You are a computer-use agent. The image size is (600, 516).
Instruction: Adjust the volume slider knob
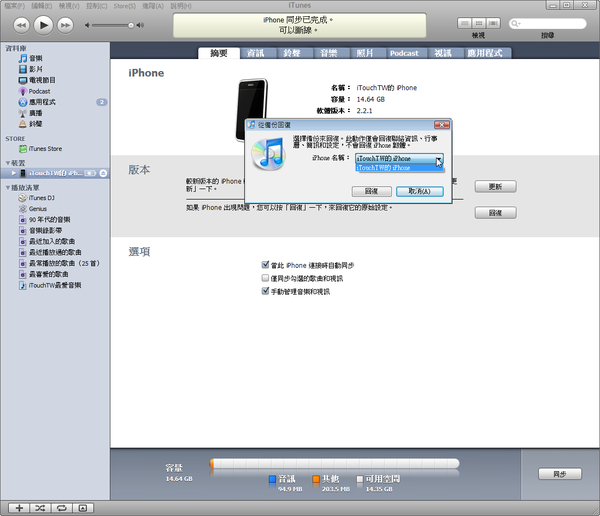(x=131, y=25)
